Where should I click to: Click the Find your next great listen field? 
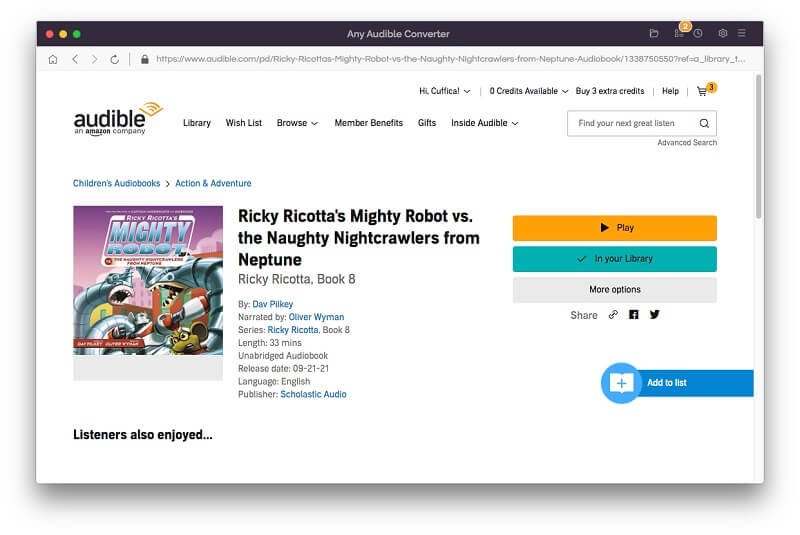coord(633,123)
